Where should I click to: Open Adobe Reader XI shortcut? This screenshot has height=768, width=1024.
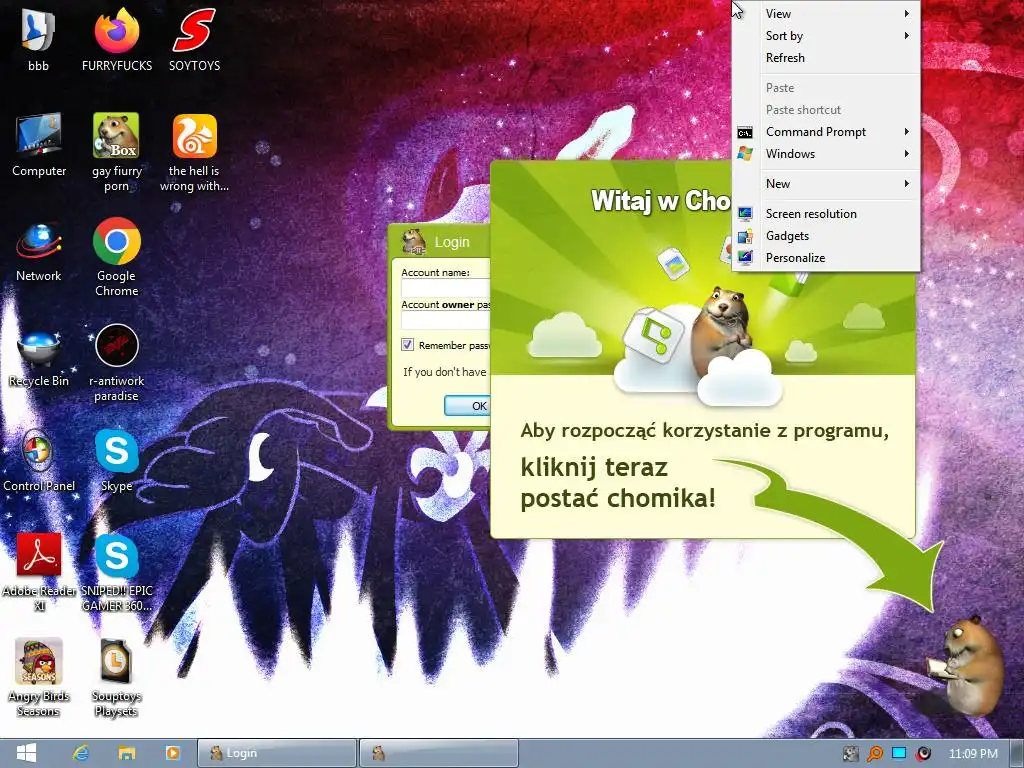(39, 573)
